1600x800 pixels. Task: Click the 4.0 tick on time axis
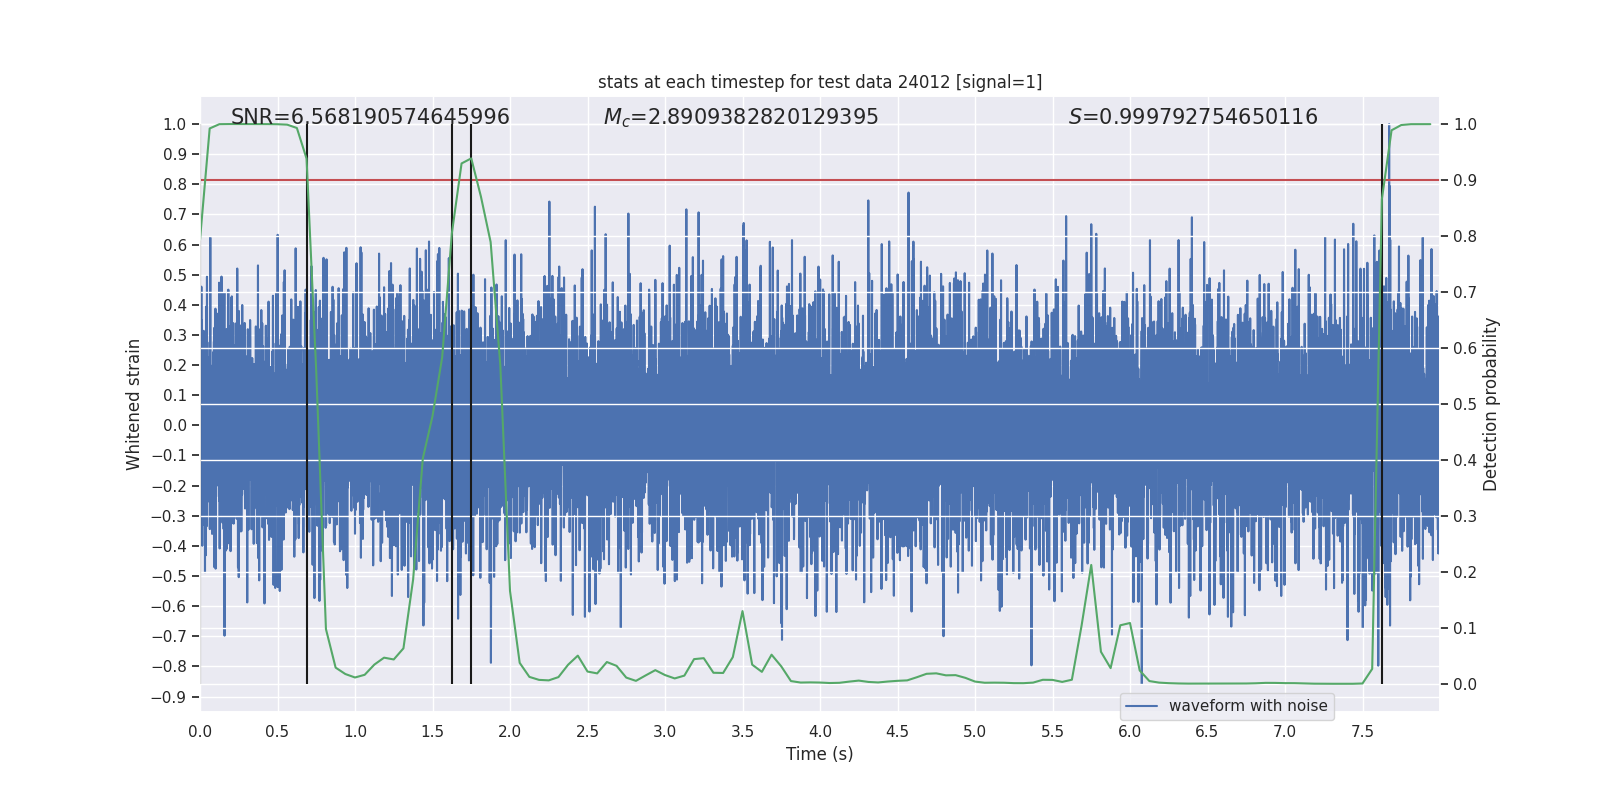820,731
